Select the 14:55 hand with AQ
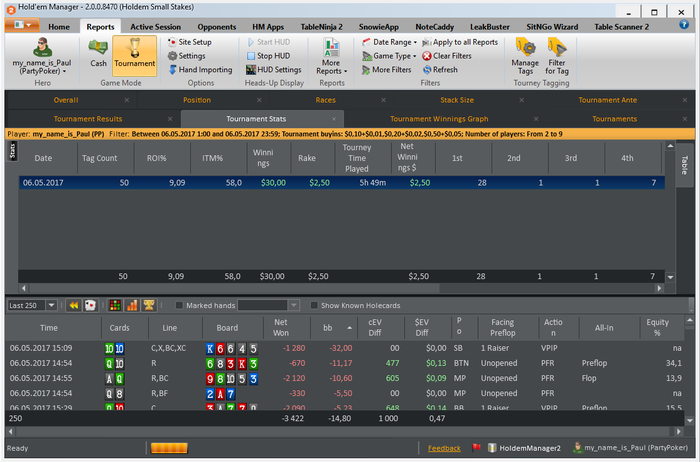This screenshot has width=700, height=462. click(x=345, y=378)
